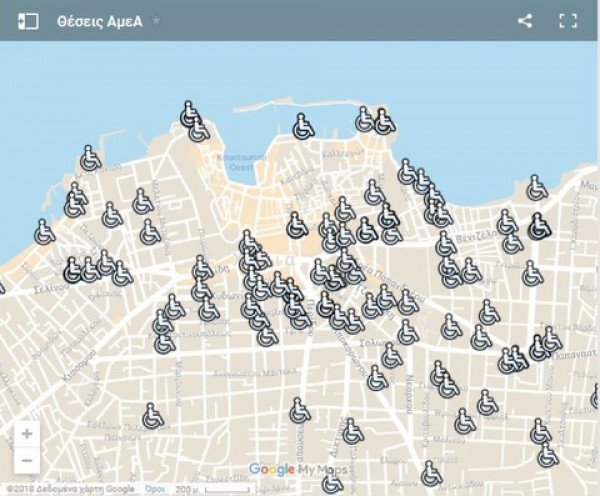Zoom out of the map

pyautogui.click(x=26, y=460)
